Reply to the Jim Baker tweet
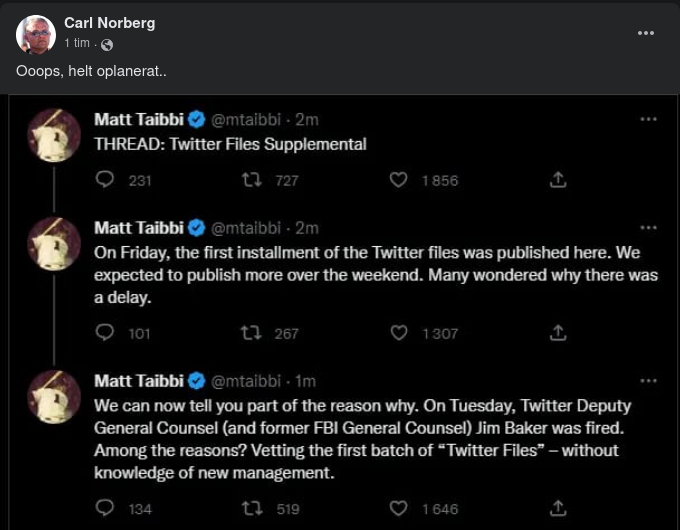Screen dimensions: 680x530 point(105,508)
